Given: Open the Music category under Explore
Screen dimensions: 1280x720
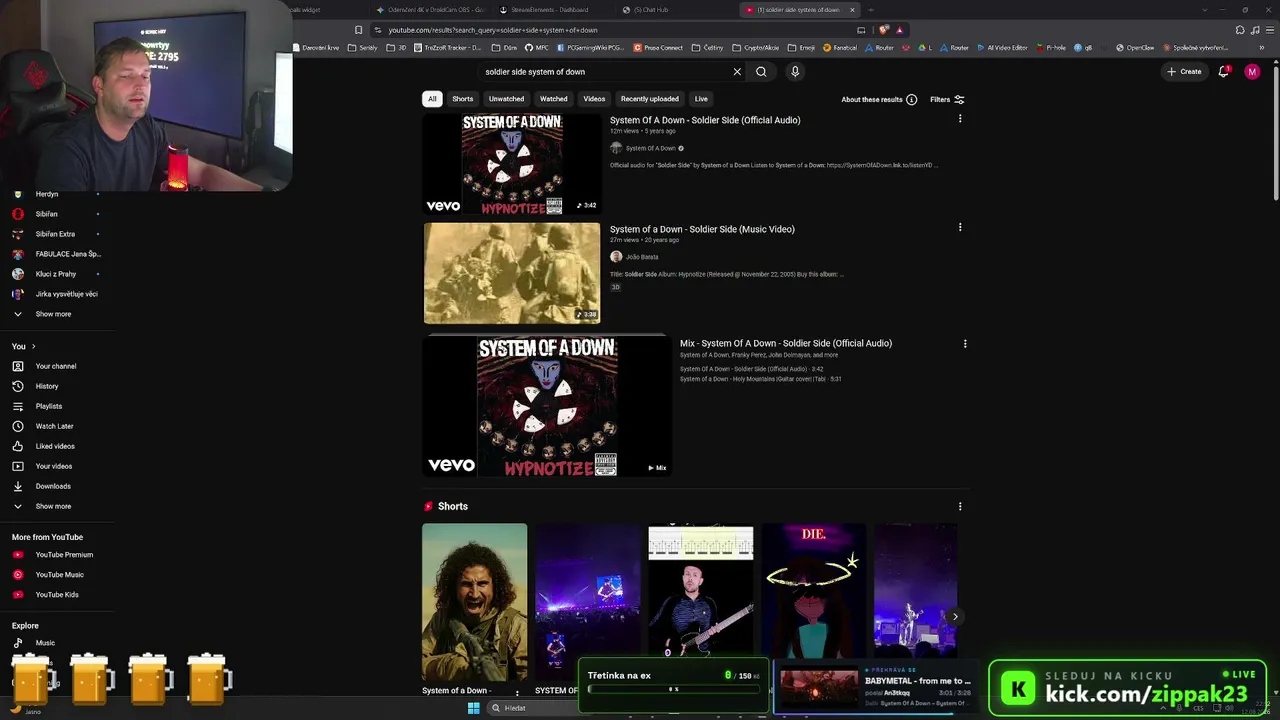Looking at the screenshot, I should pos(45,643).
